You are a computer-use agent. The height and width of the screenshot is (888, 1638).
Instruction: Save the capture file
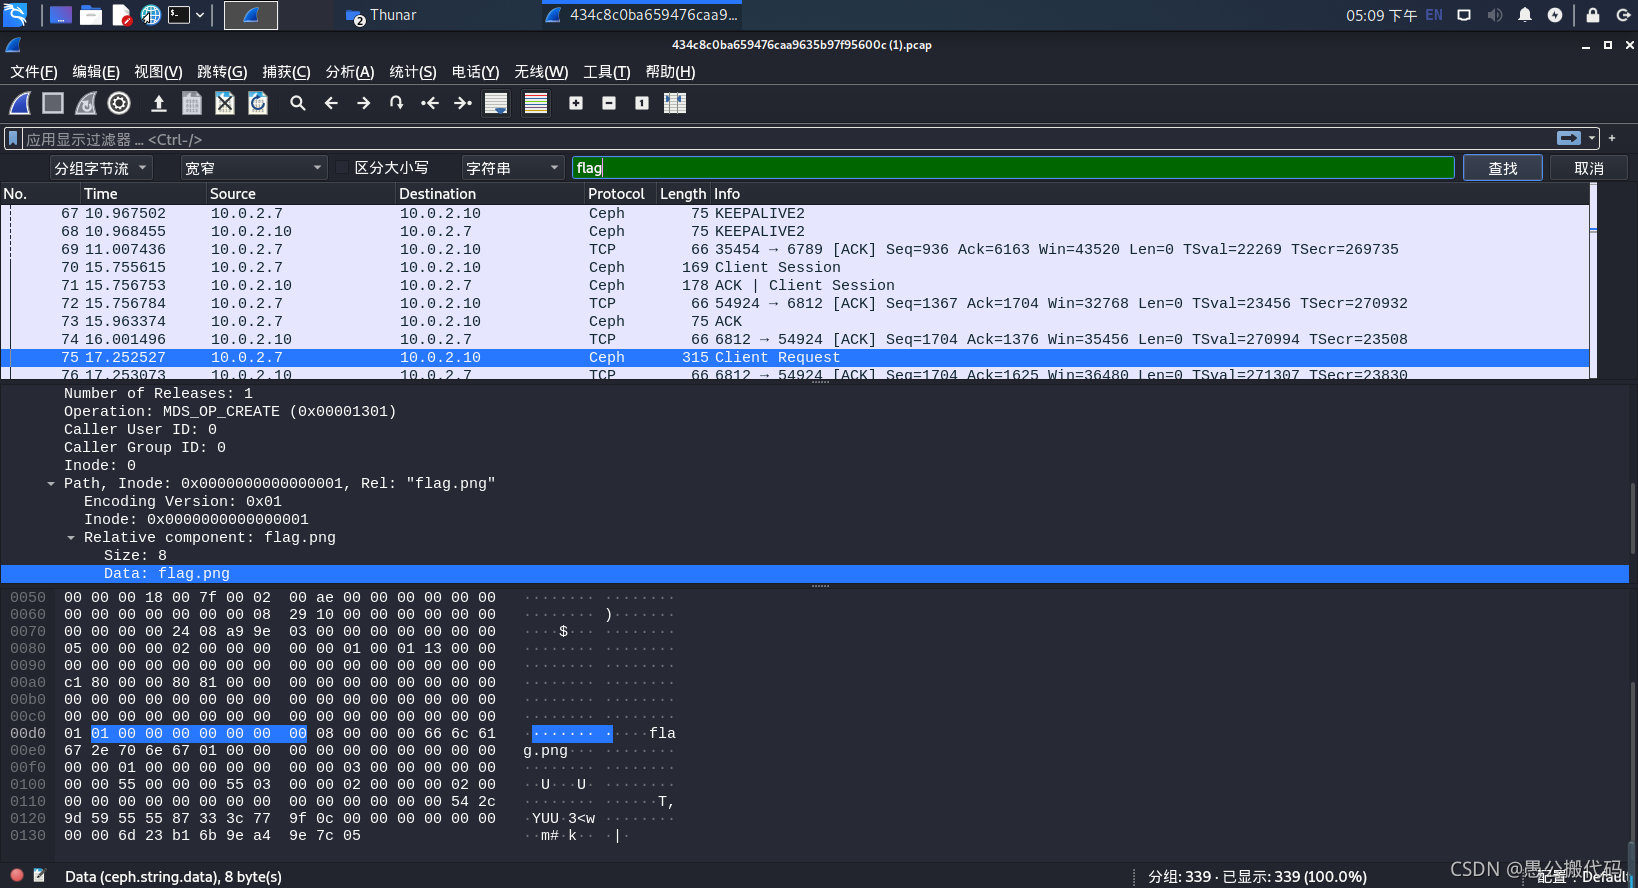pyautogui.click(x=192, y=103)
